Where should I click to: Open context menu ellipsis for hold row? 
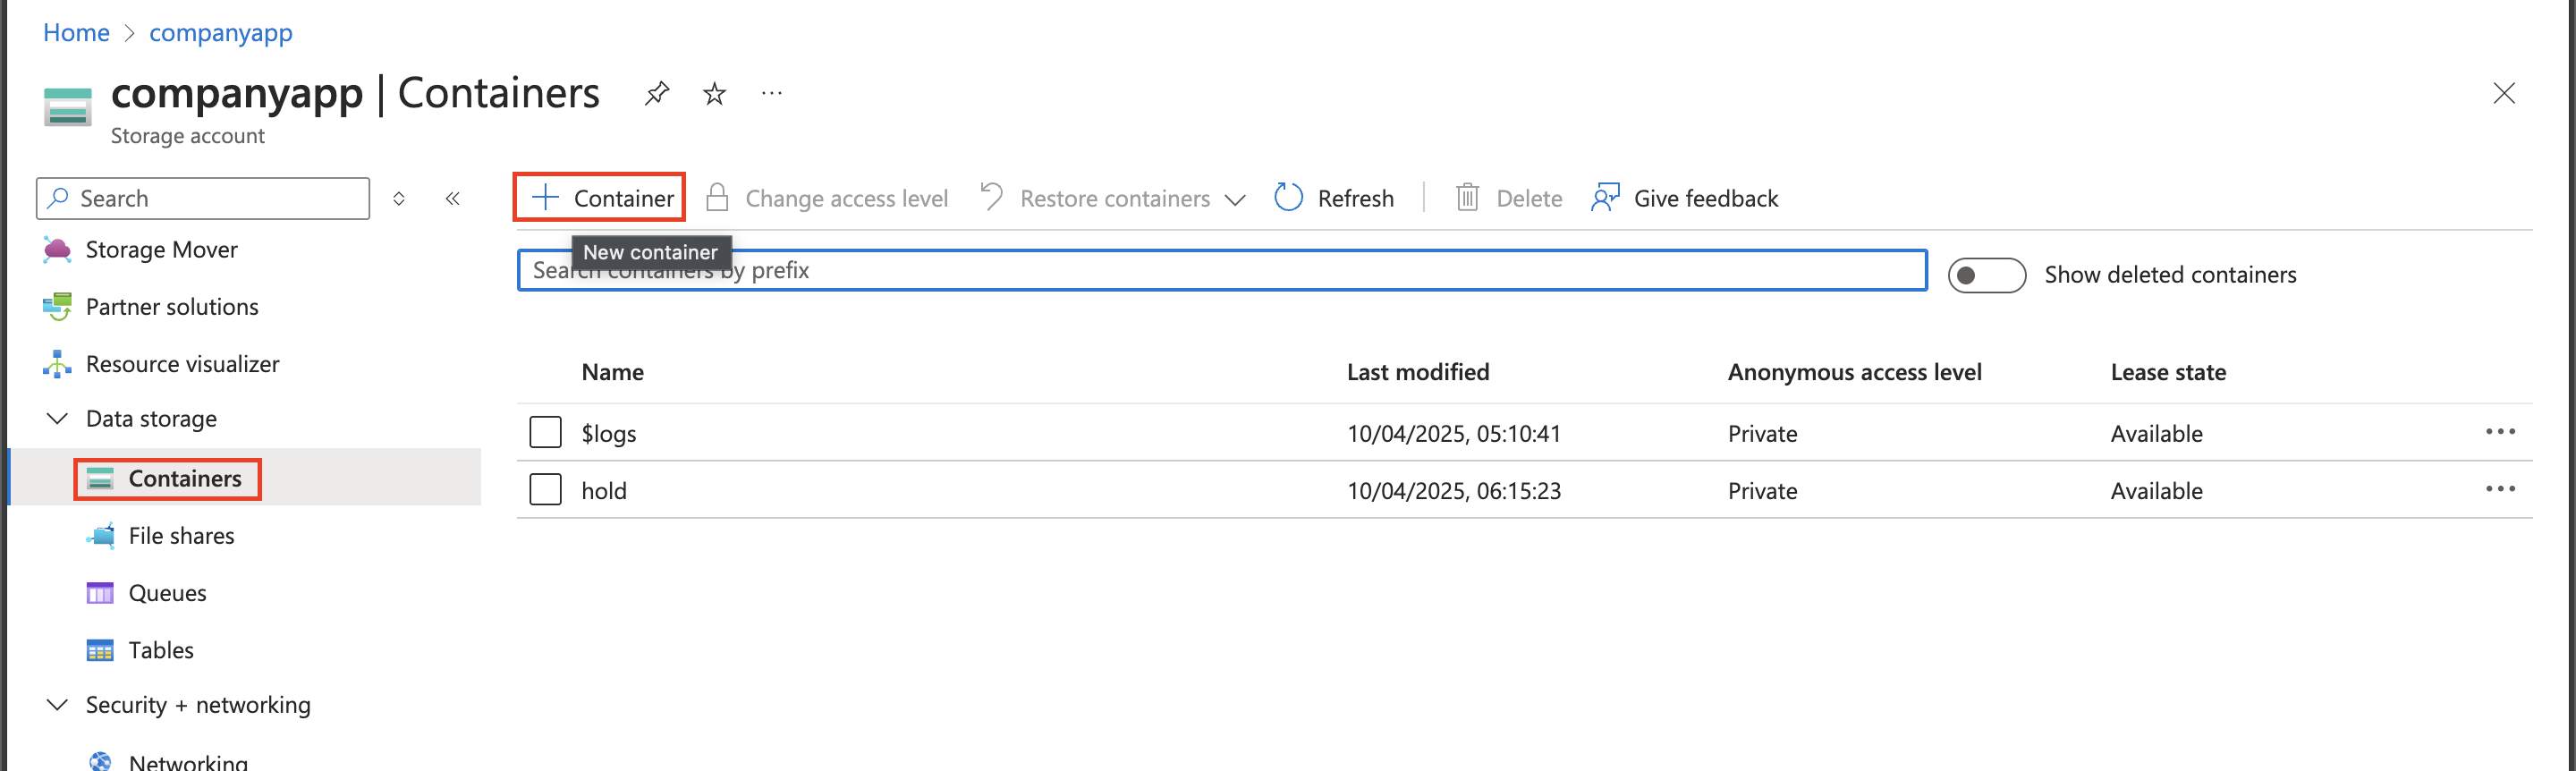[x=2500, y=488]
